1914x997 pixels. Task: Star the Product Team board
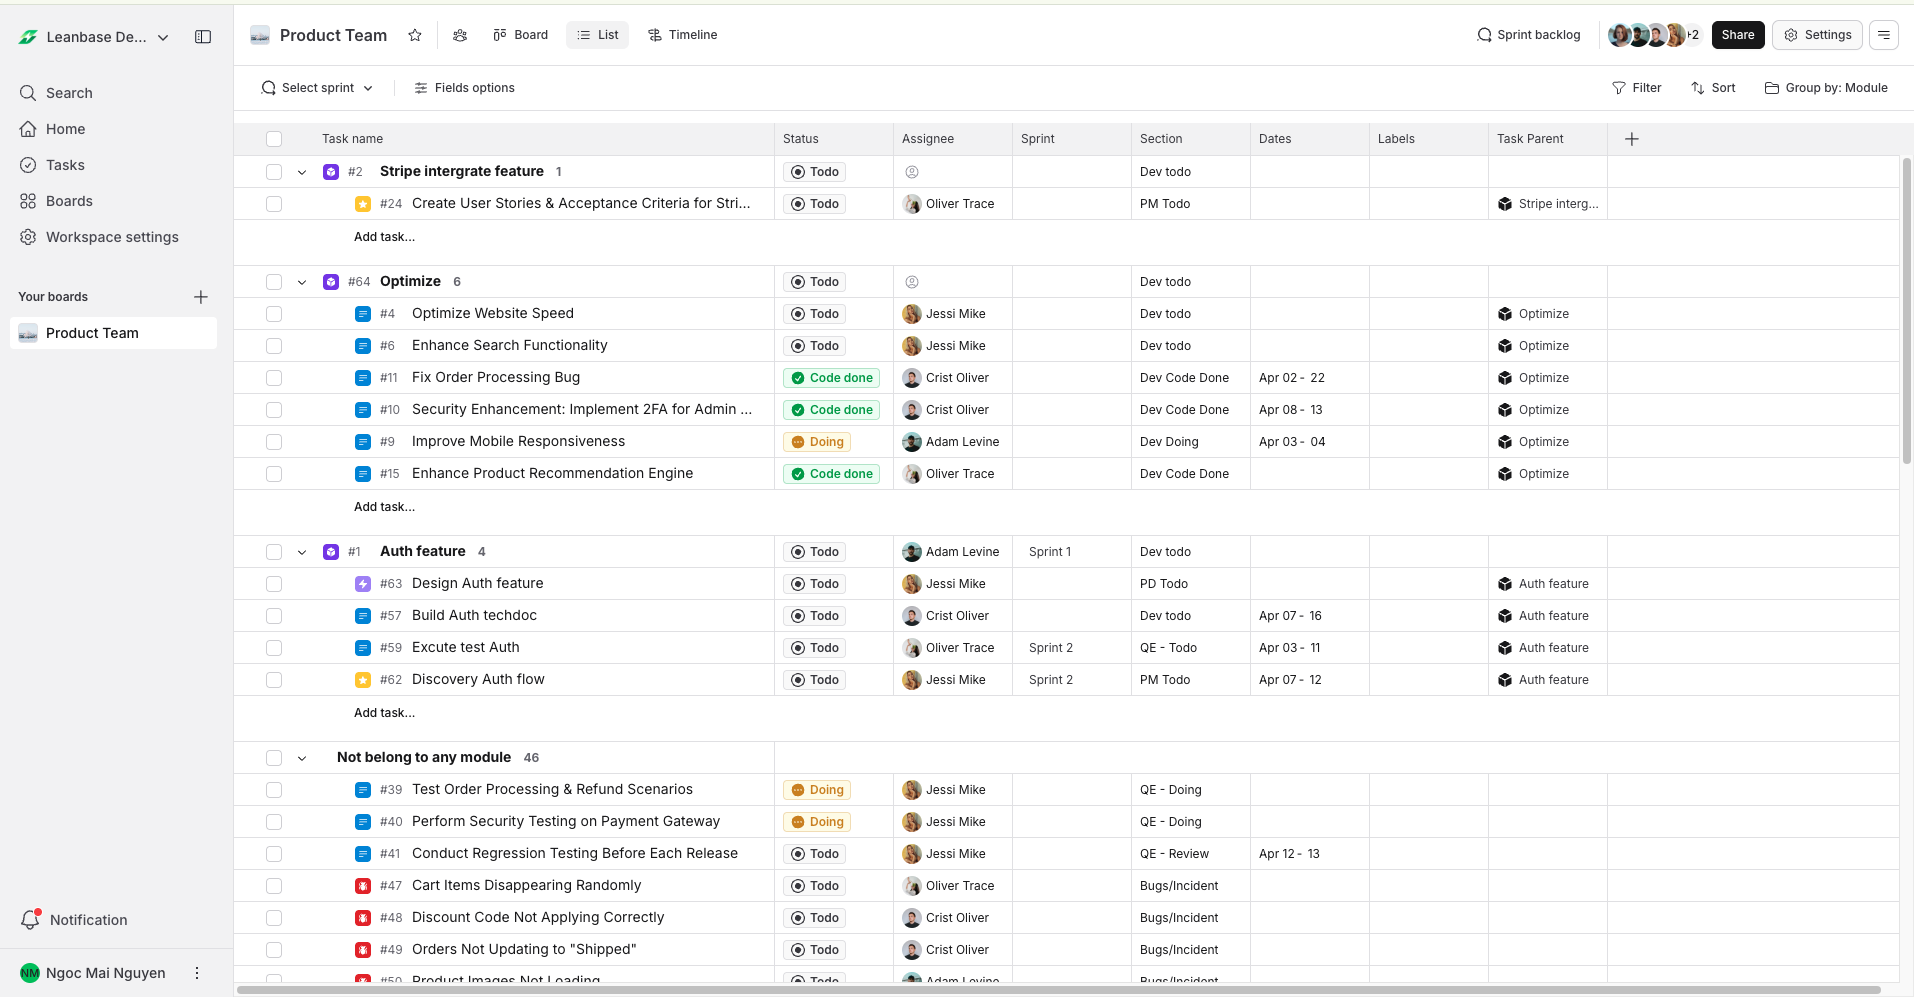tap(415, 35)
